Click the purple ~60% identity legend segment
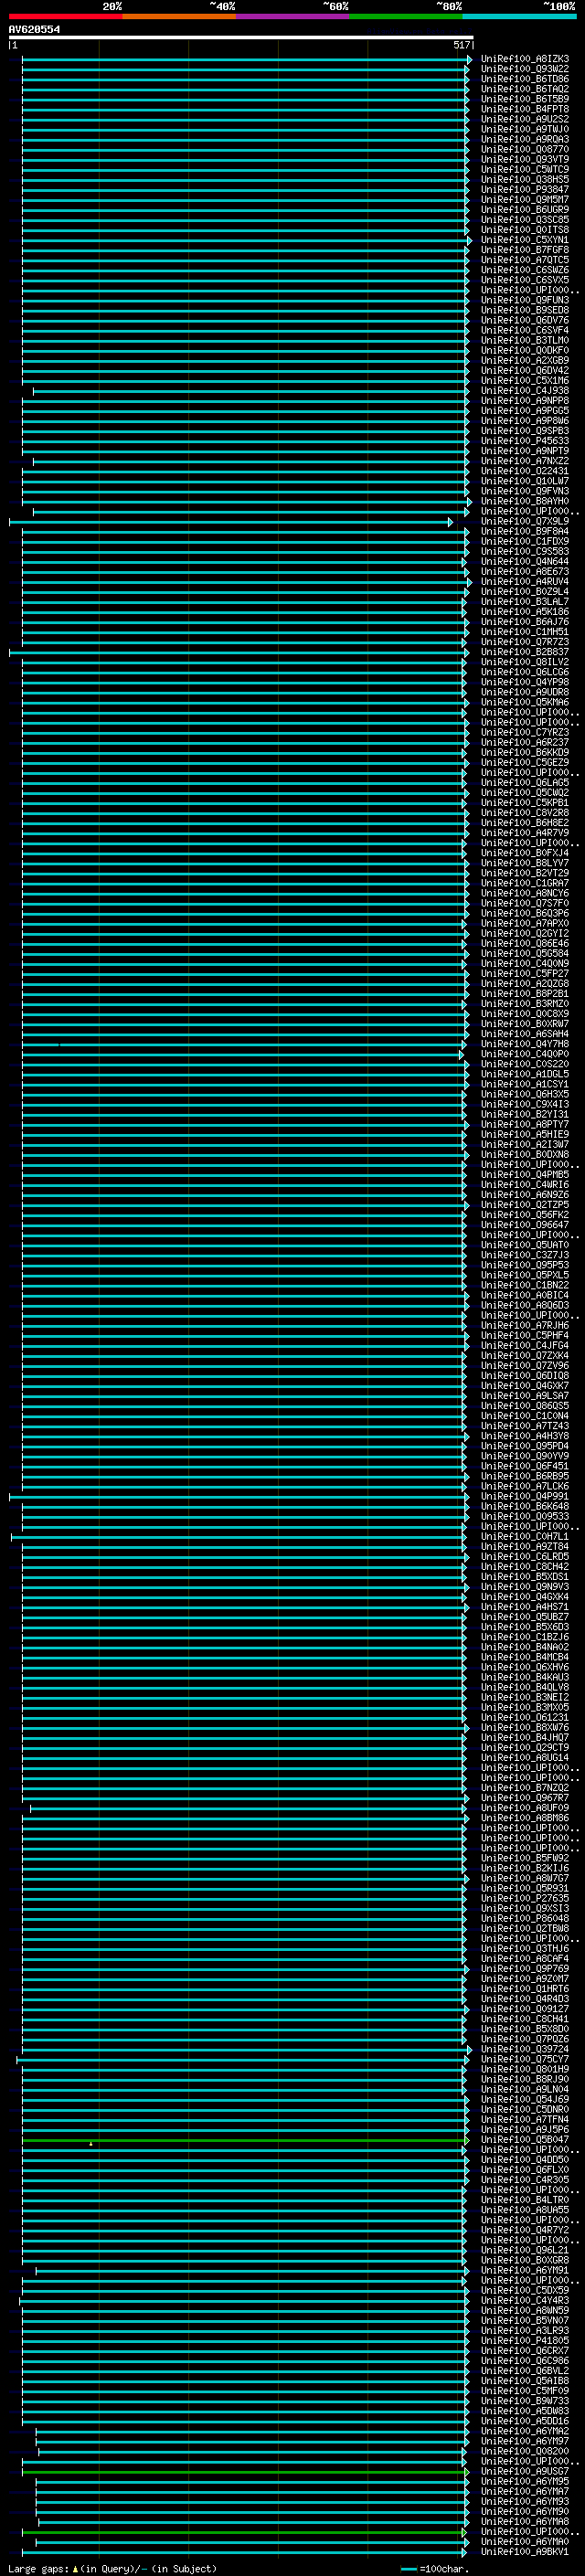The height and width of the screenshot is (2576, 585). [x=292, y=16]
